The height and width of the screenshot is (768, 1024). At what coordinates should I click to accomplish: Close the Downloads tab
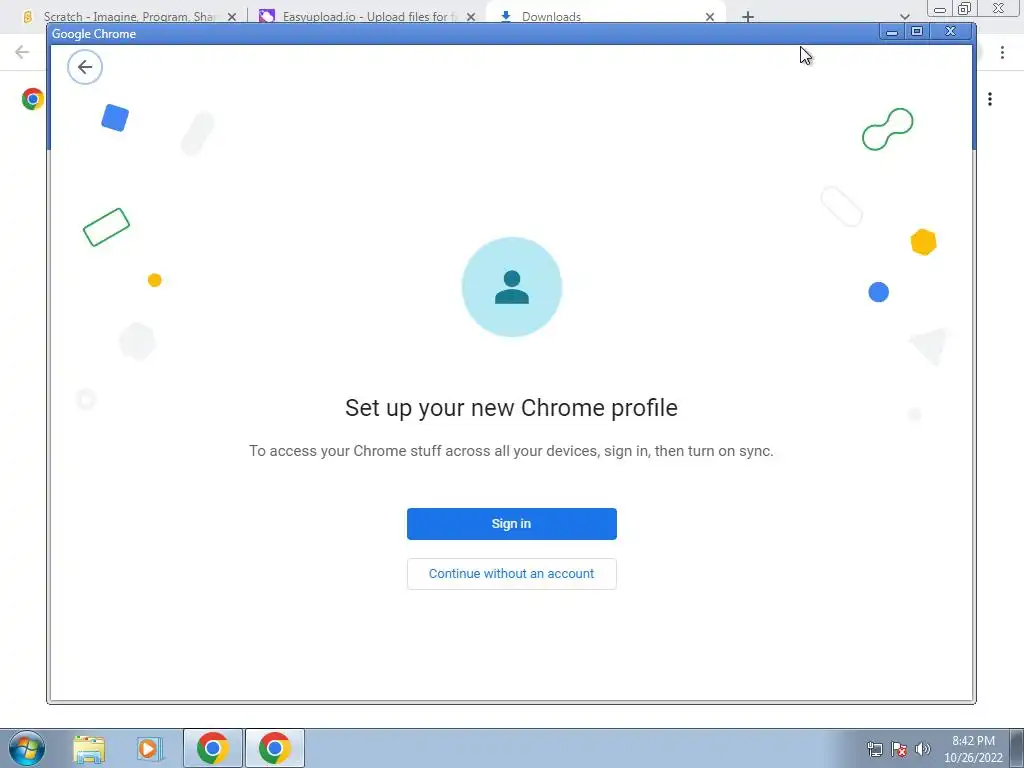710,17
